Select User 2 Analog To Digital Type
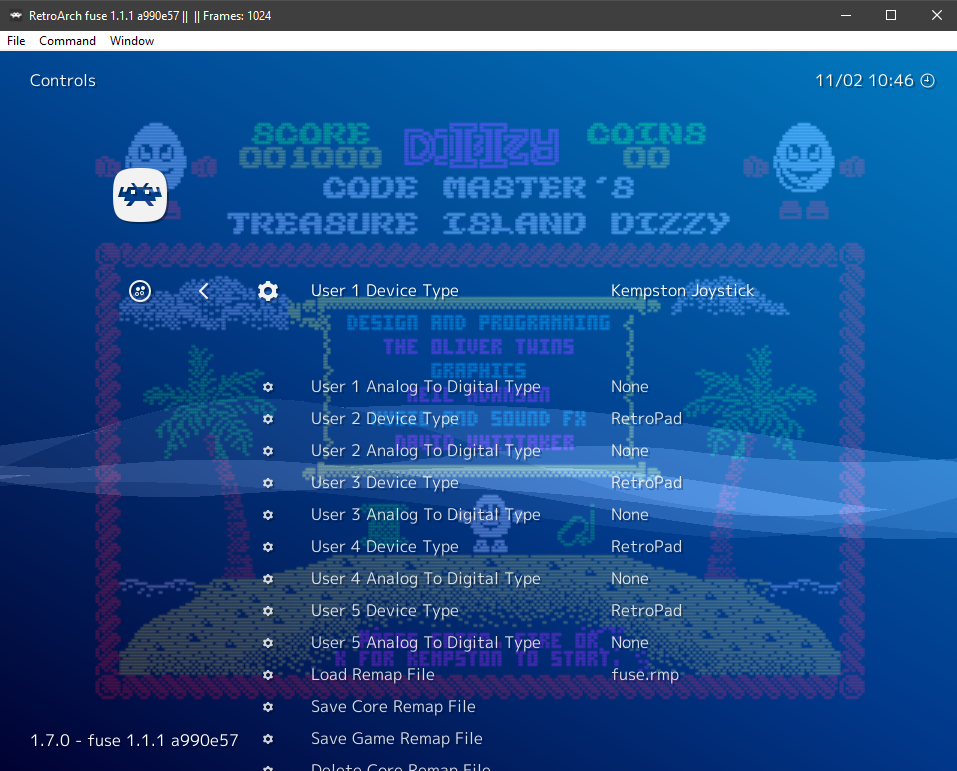957x771 pixels. point(425,451)
